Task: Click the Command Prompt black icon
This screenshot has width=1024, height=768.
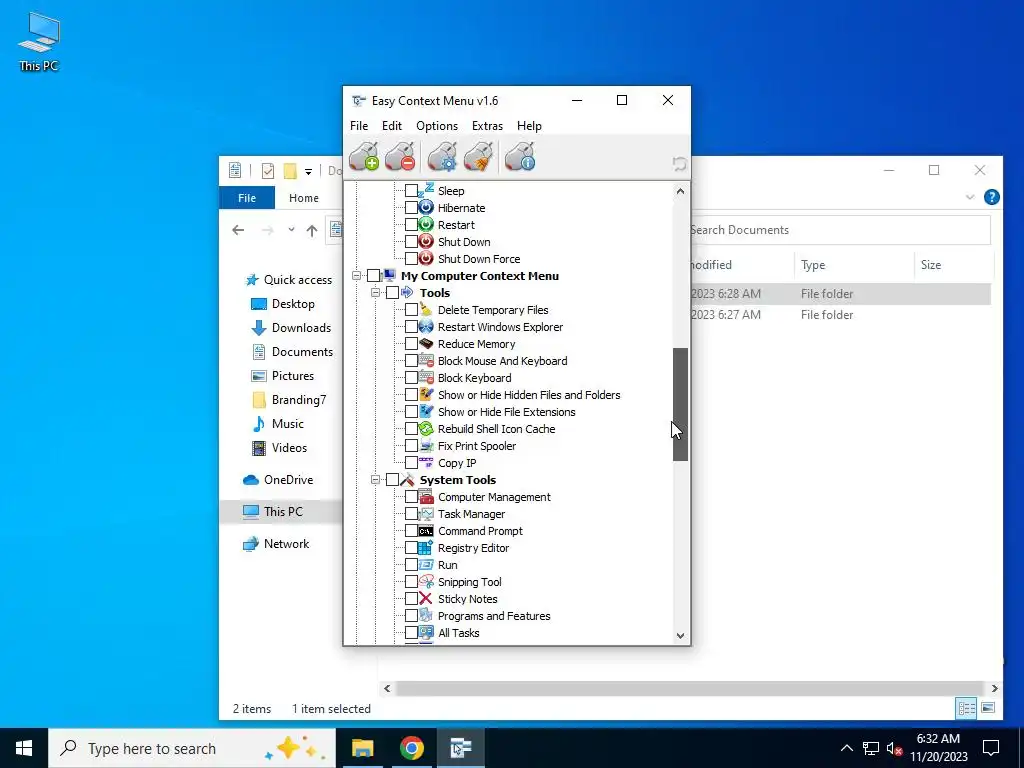Action: click(x=426, y=530)
